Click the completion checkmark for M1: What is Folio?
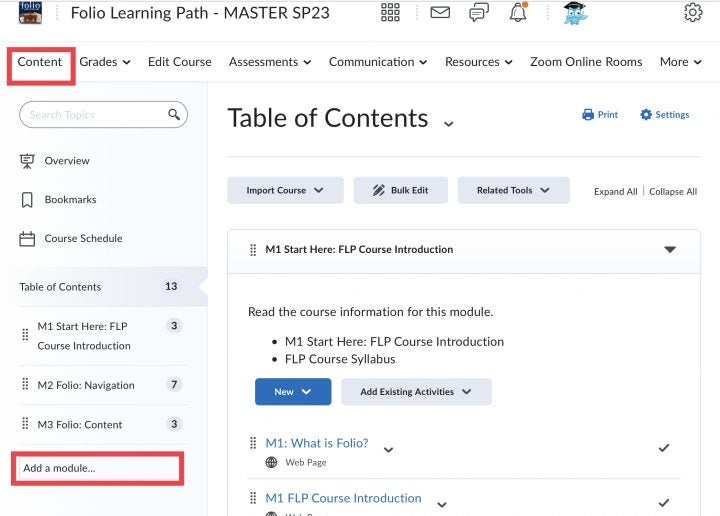 pos(664,448)
